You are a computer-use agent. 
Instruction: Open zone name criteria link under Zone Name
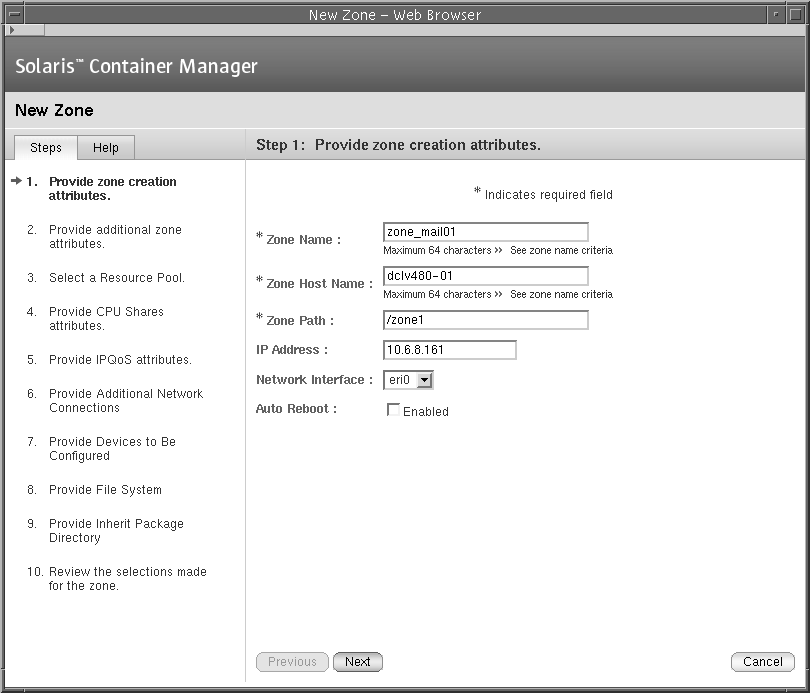(x=562, y=250)
